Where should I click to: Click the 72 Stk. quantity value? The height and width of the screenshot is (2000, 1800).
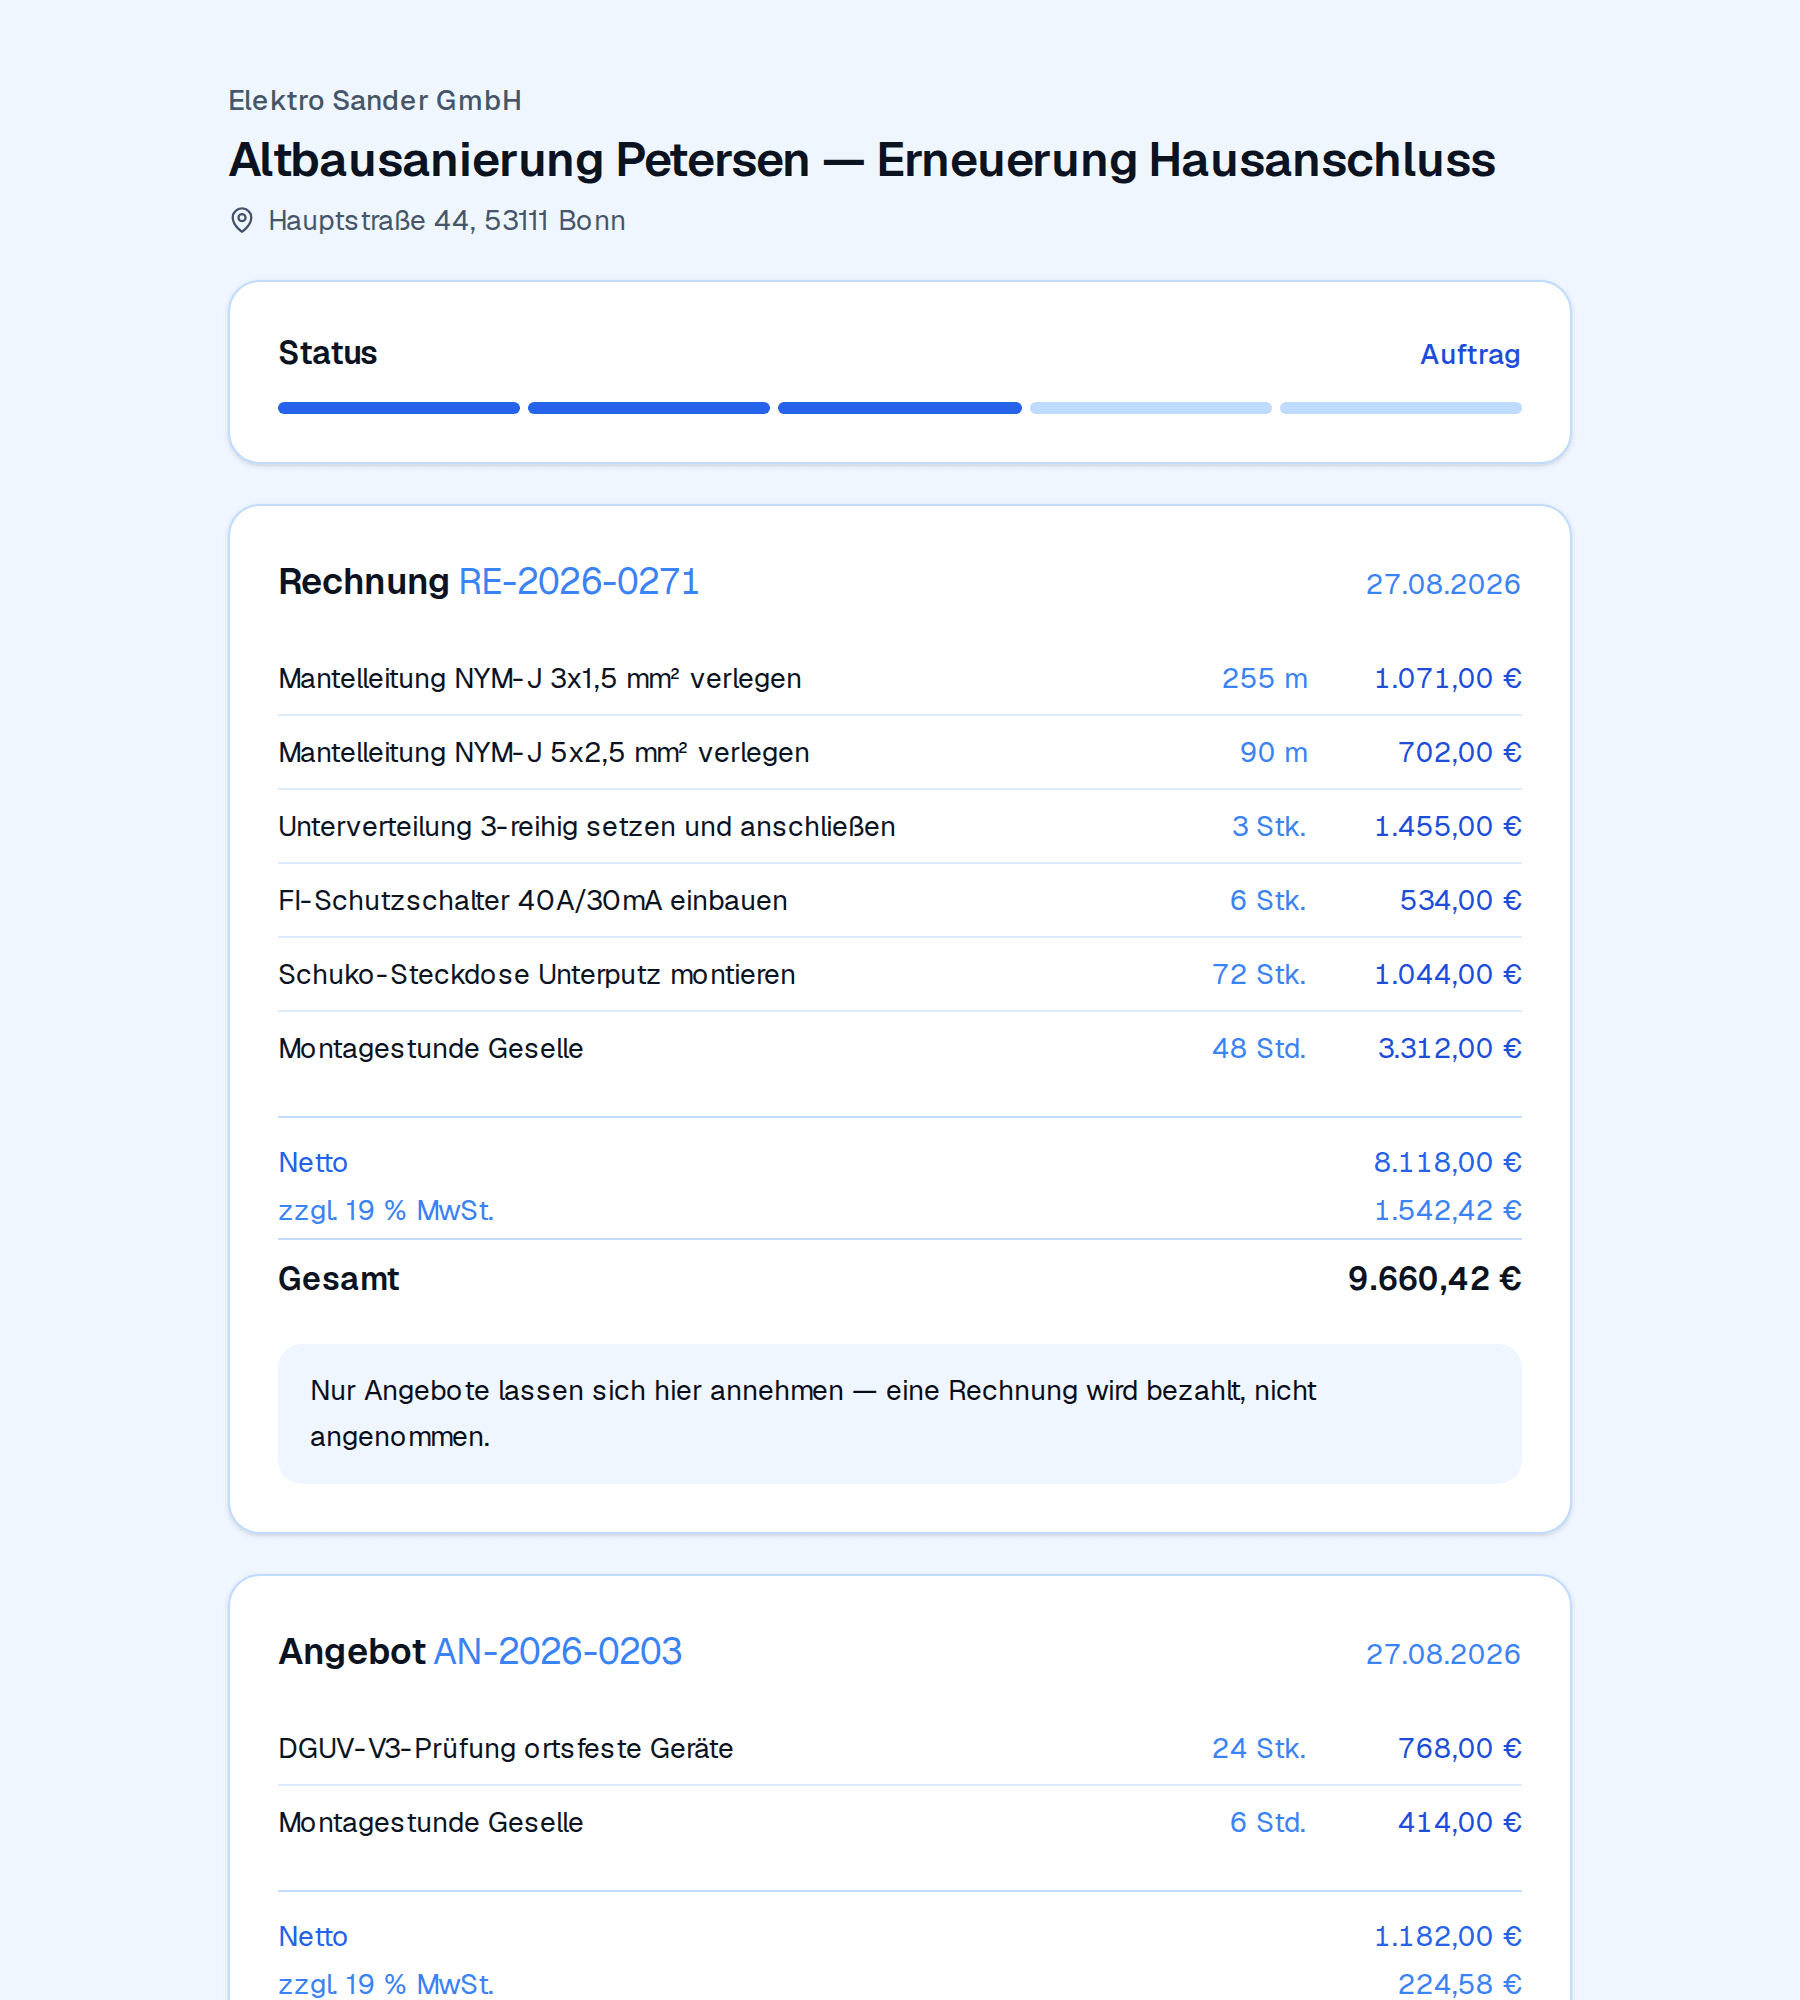coord(1259,974)
